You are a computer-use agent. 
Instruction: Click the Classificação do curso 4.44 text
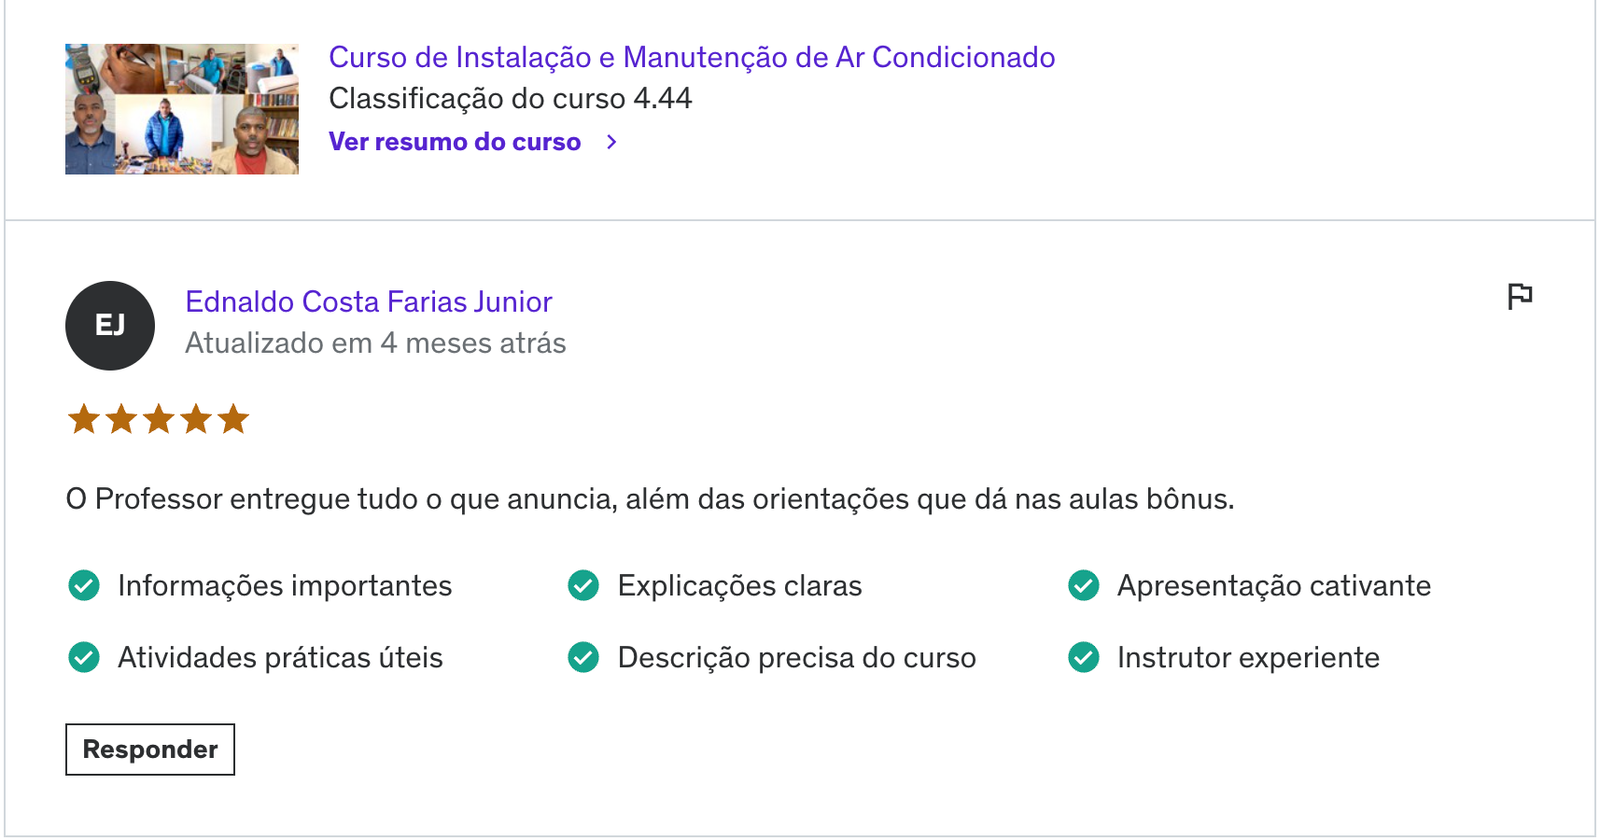tap(510, 99)
